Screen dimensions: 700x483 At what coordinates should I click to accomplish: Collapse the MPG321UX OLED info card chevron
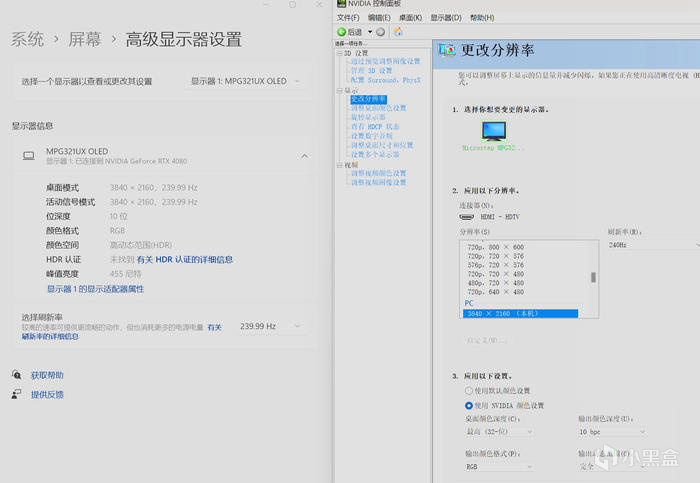tap(304, 156)
